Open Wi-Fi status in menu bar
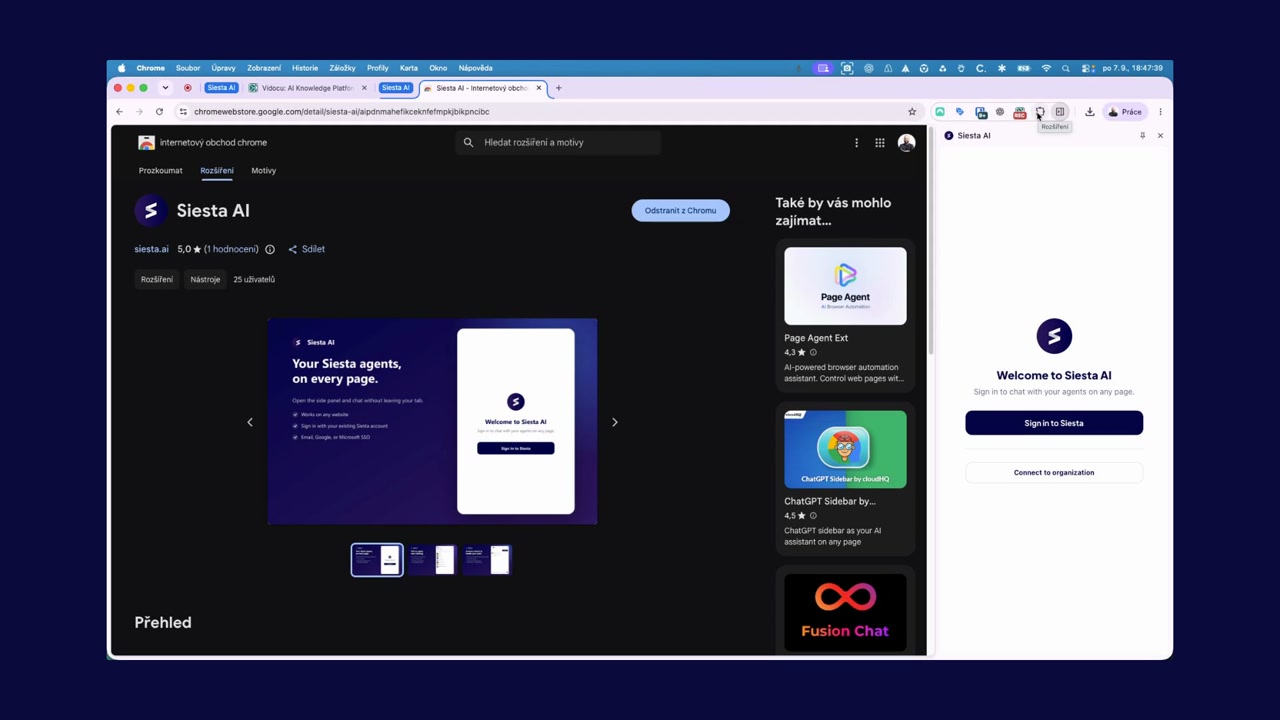1280x720 pixels. point(1046,68)
